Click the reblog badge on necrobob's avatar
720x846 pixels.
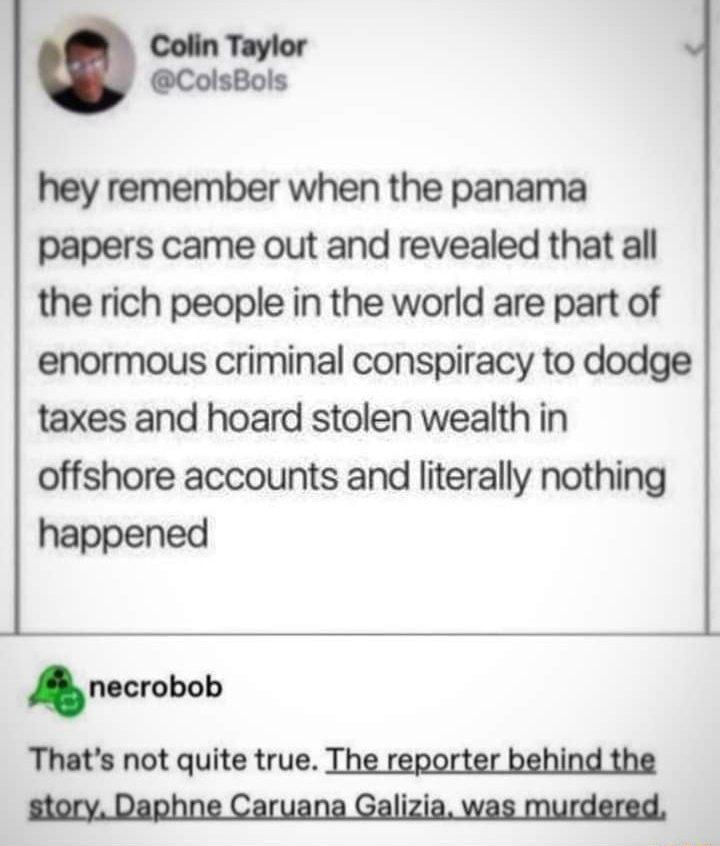tap(72, 703)
